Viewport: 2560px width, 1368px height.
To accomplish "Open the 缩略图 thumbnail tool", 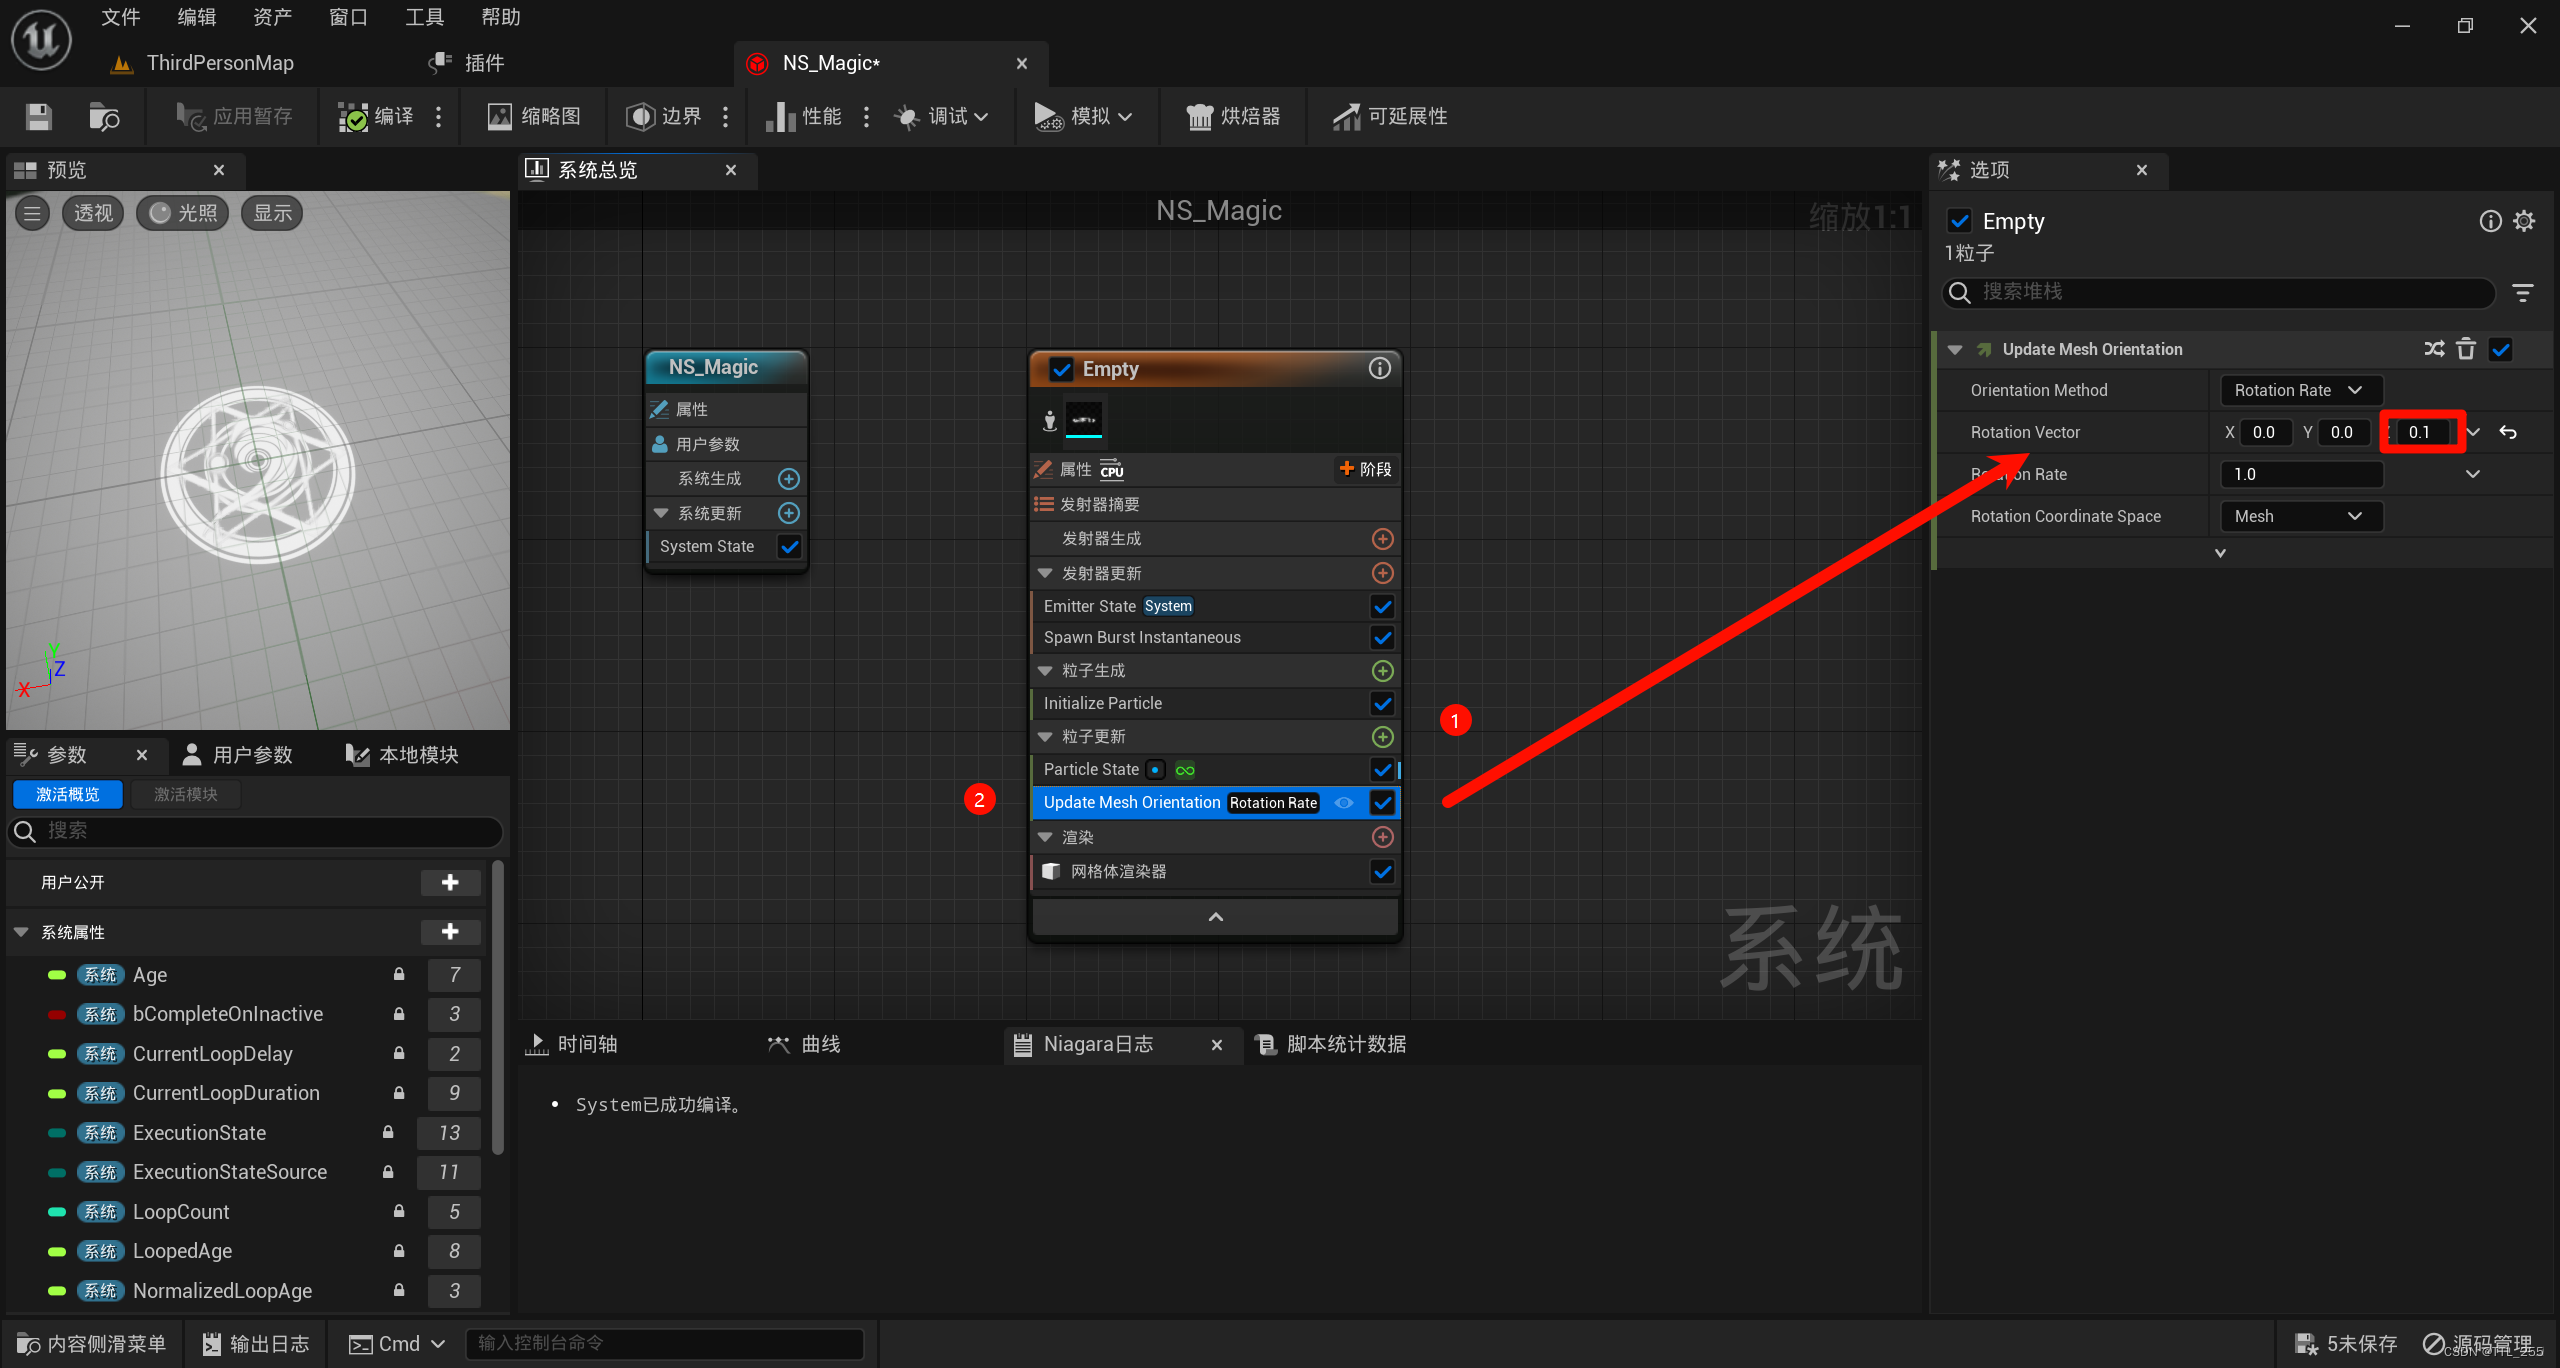I will click(x=535, y=117).
